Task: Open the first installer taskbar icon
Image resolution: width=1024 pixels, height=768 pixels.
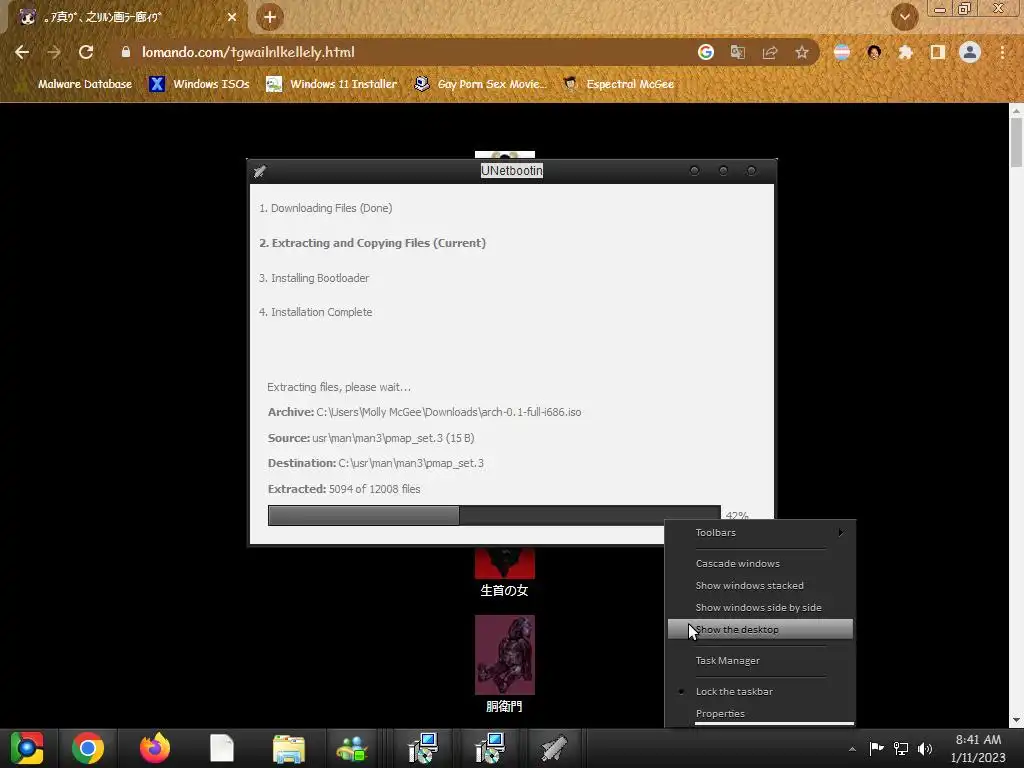Action: pos(423,748)
